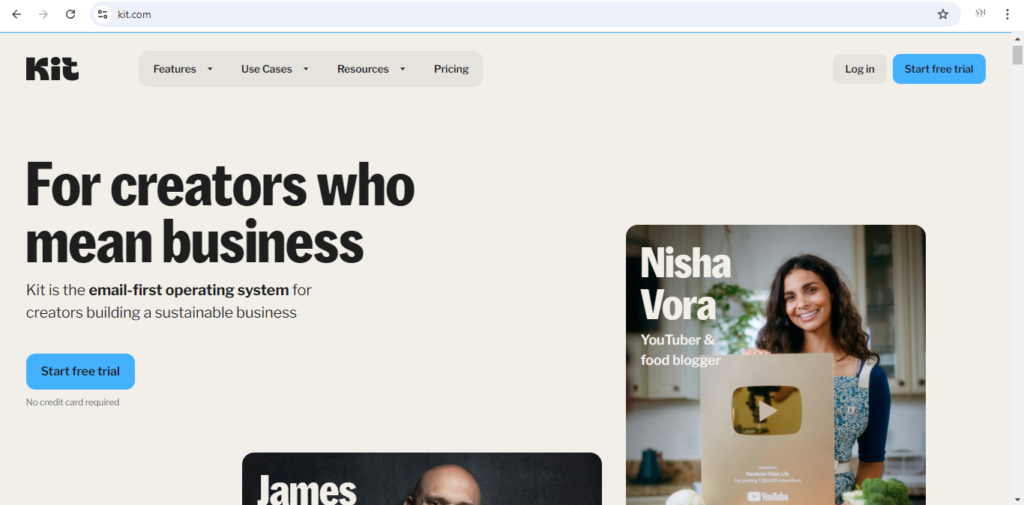The width and height of the screenshot is (1024, 505).
Task: Click Start free trial below the headline
Action: click(x=80, y=371)
